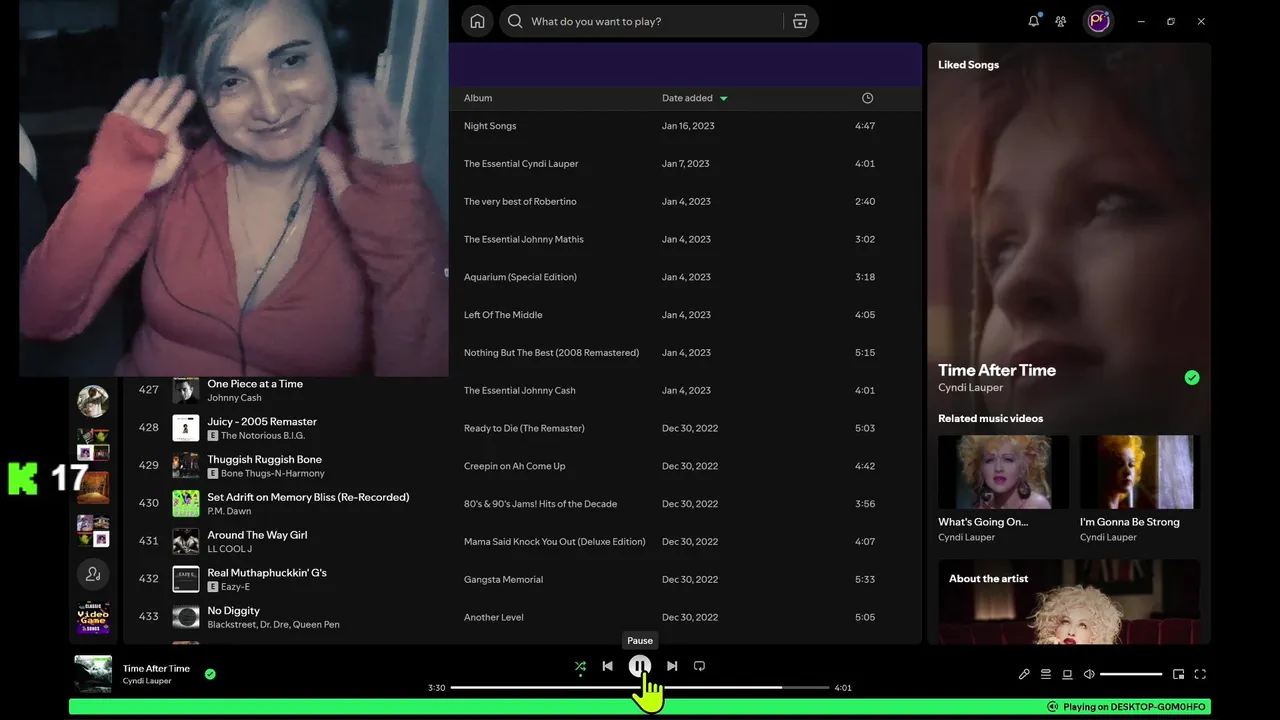The height and width of the screenshot is (720, 1280).
Task: Open the album Ready to Die (The Remaster)
Action: [x=524, y=428]
